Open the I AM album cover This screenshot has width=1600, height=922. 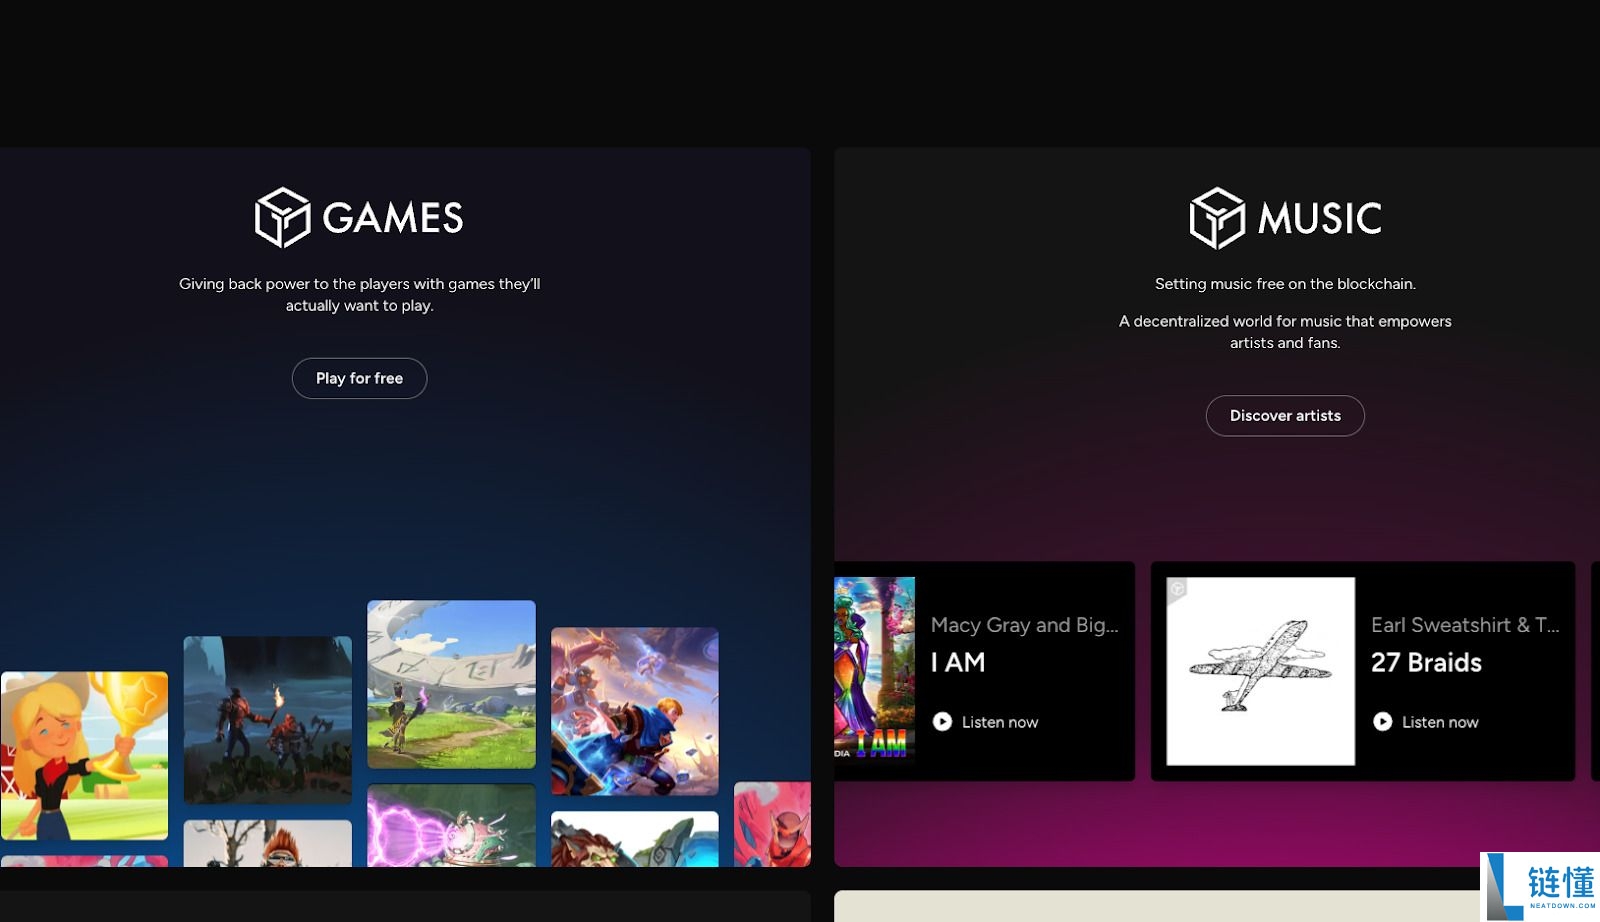point(874,671)
